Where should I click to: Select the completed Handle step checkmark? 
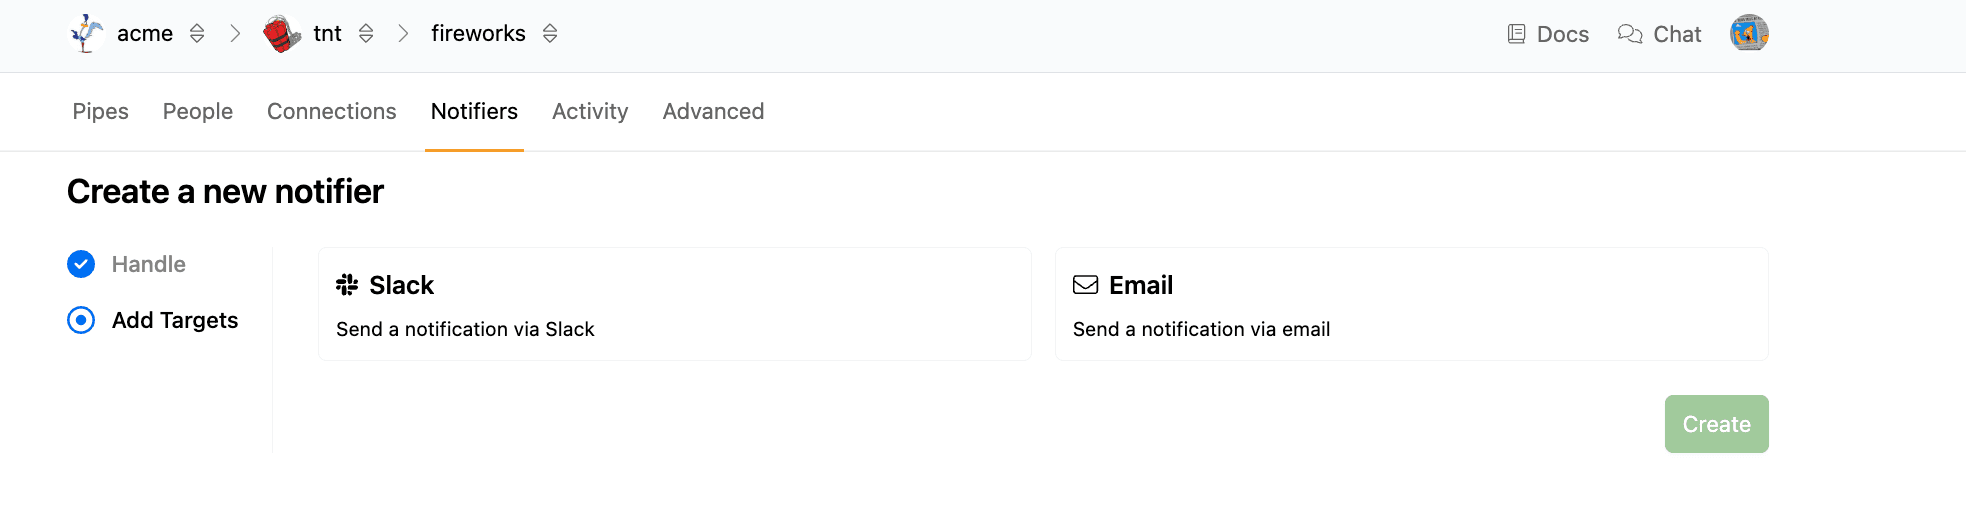coord(81,264)
